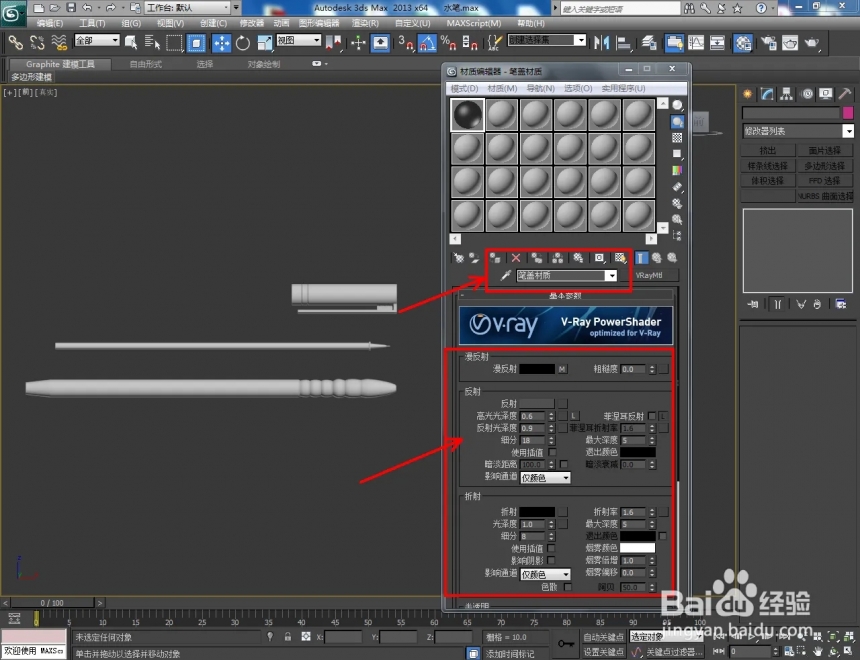Click 烟雾颜色 white color swatch

coord(637,548)
